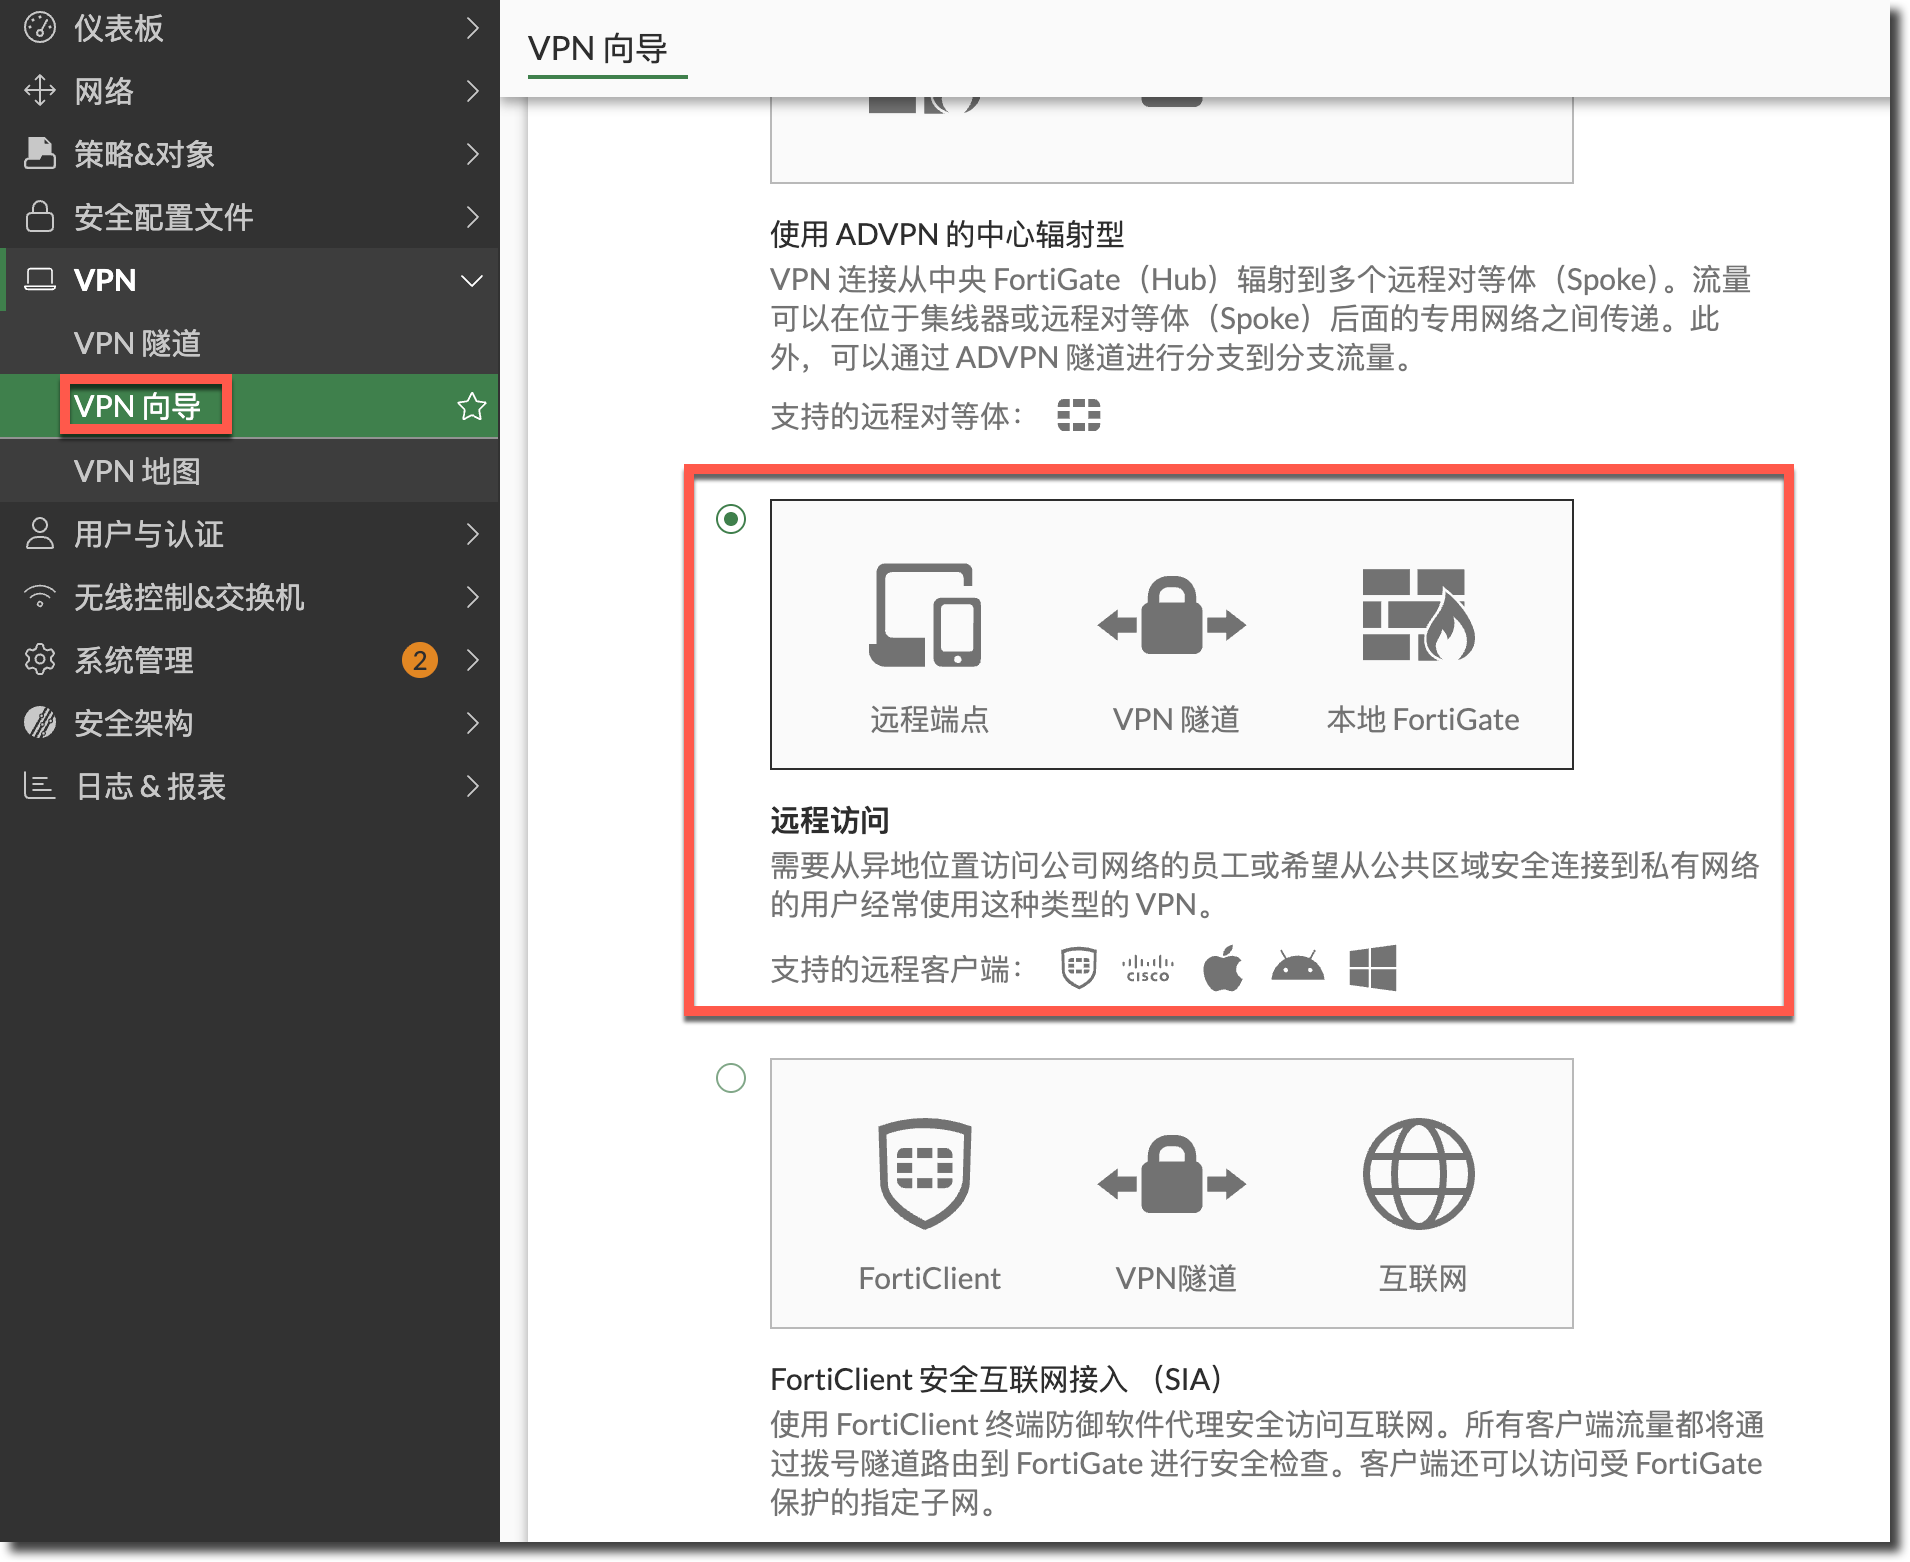This screenshot has width=1910, height=1562.
Task: Open VPN 隧道 in the sidebar
Action: tap(138, 344)
